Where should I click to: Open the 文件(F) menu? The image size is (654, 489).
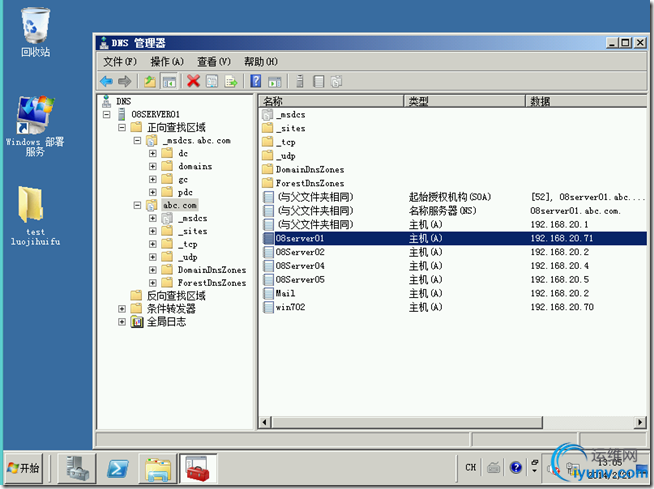coord(120,62)
